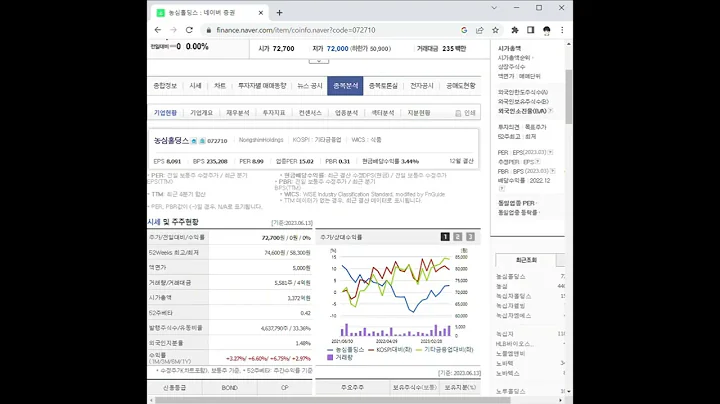Click the 시가총액 row label in table
Image resolution: width=720 pixels, height=404 pixels.
click(160, 297)
